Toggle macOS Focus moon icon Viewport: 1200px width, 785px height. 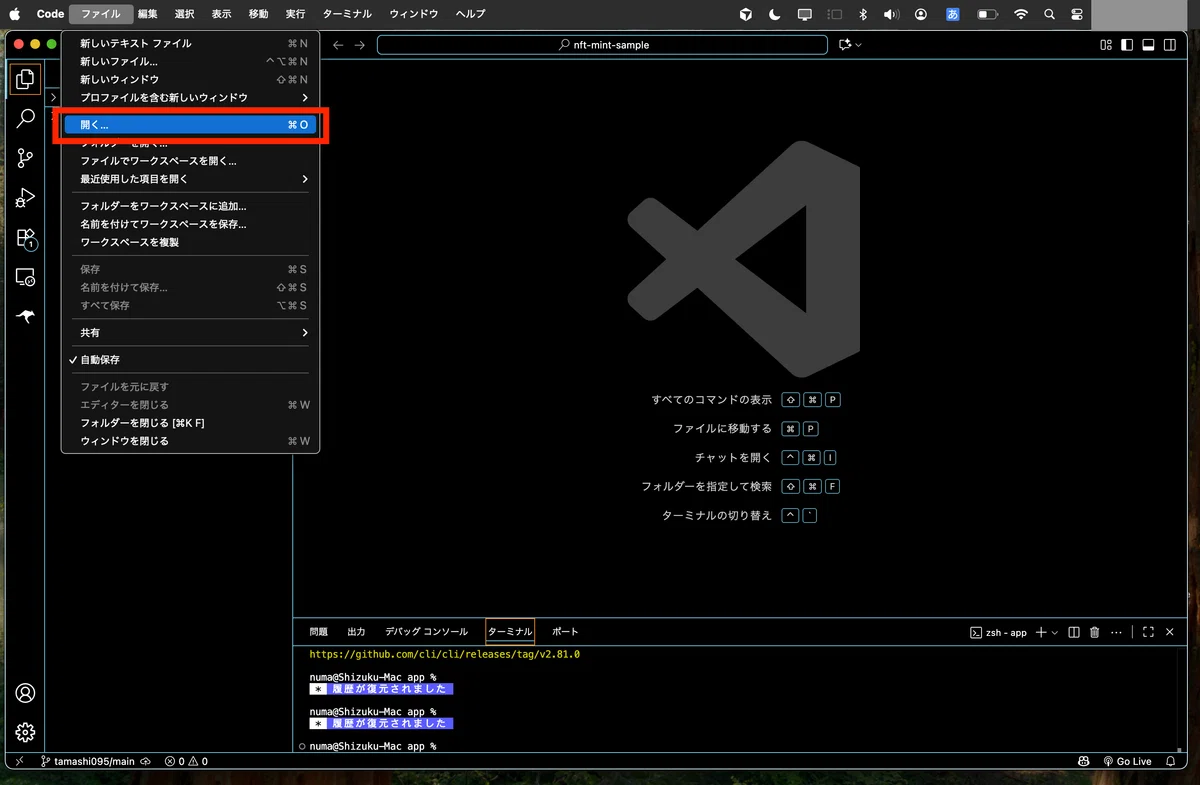click(x=775, y=14)
